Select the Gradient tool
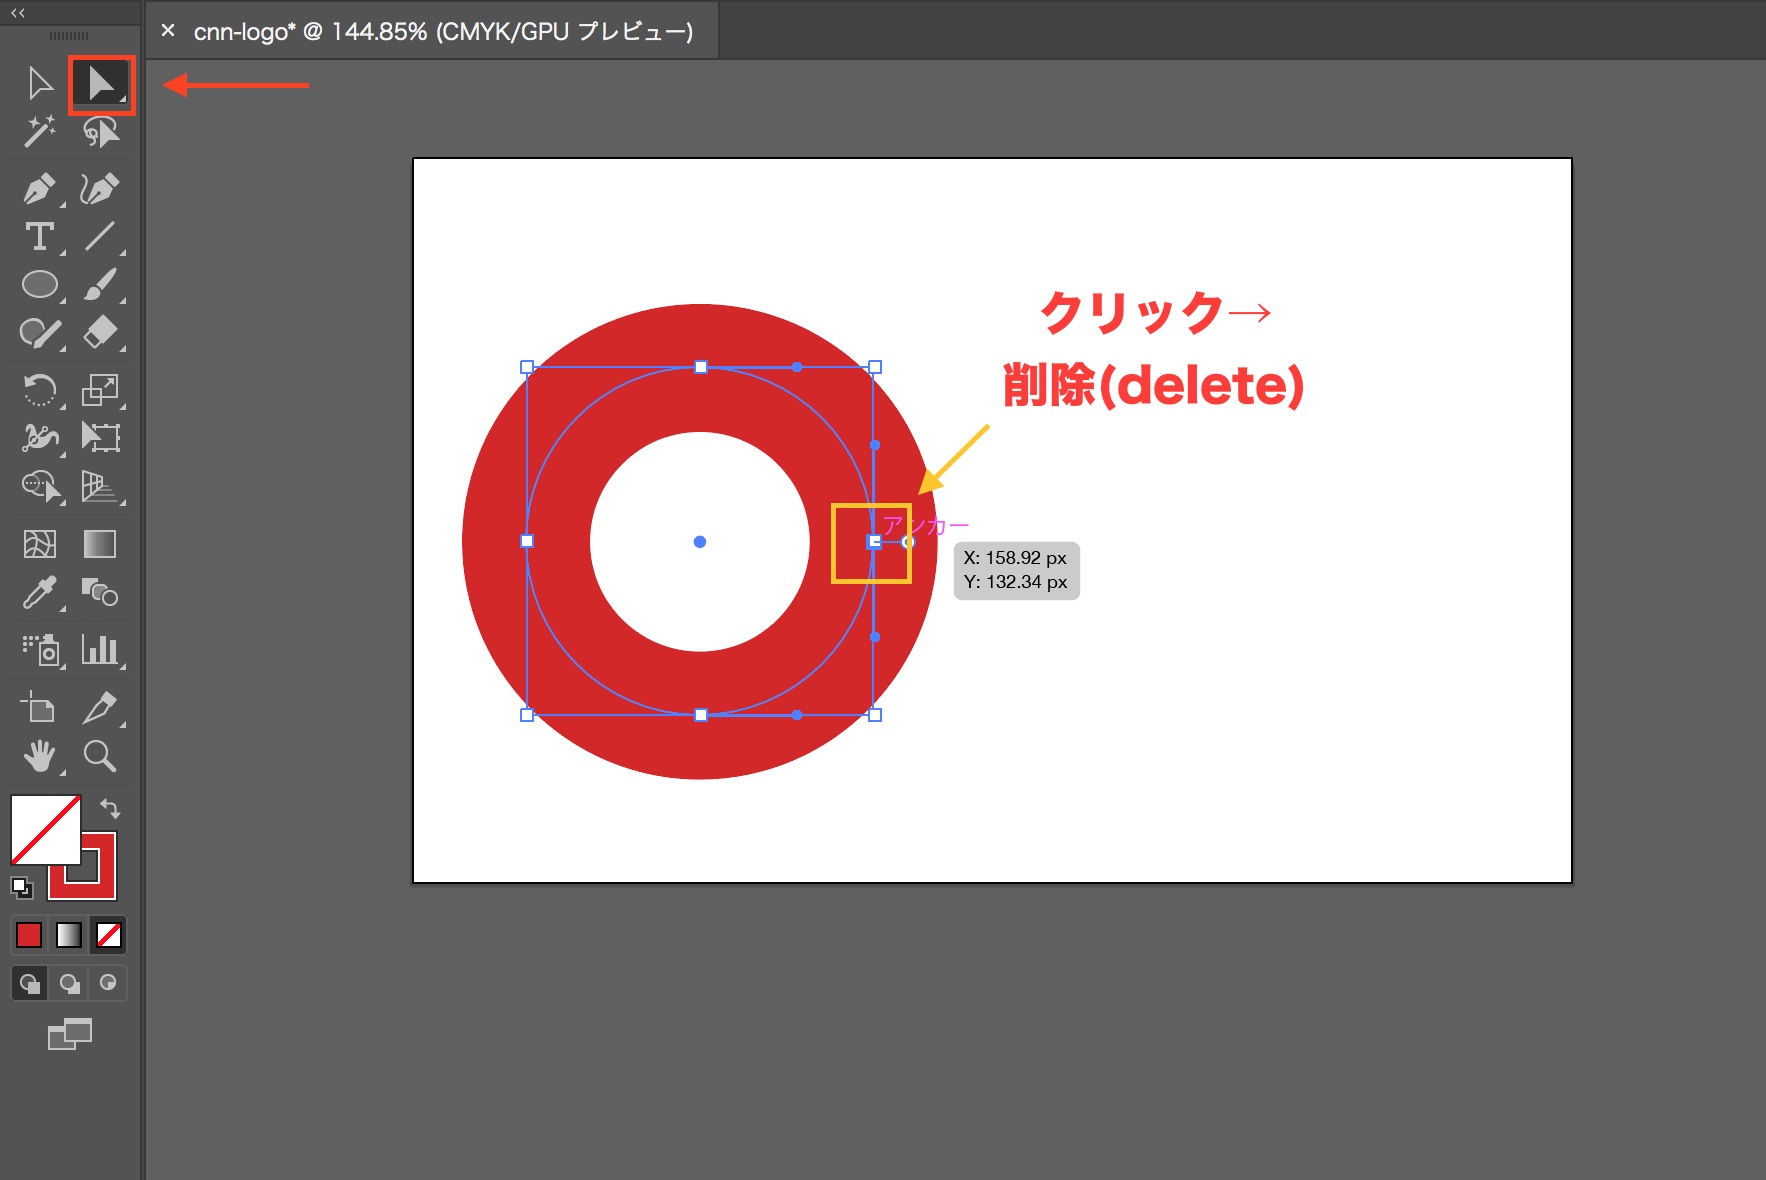Viewport: 1766px width, 1180px height. [x=100, y=544]
